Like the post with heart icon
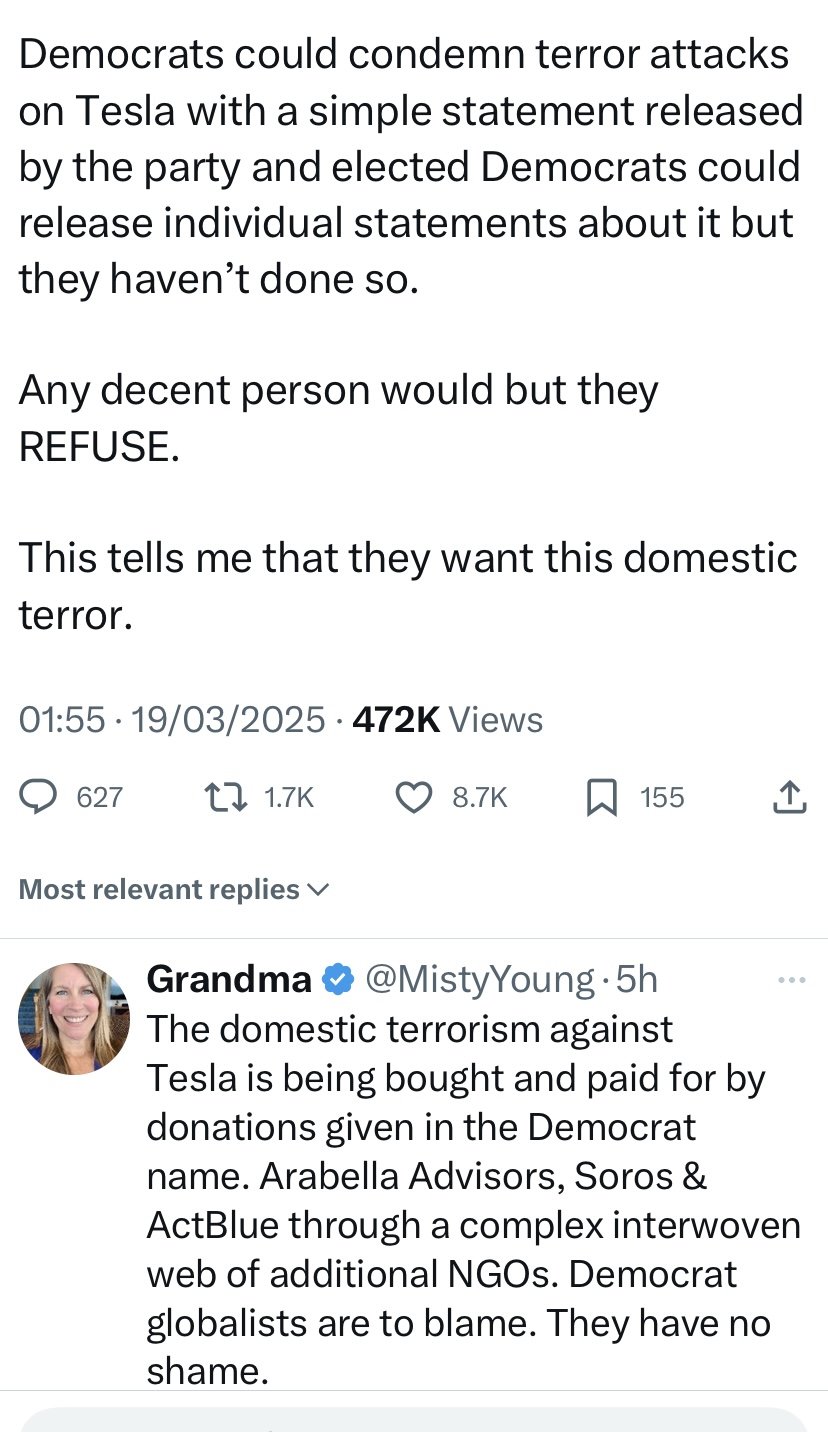 (413, 797)
